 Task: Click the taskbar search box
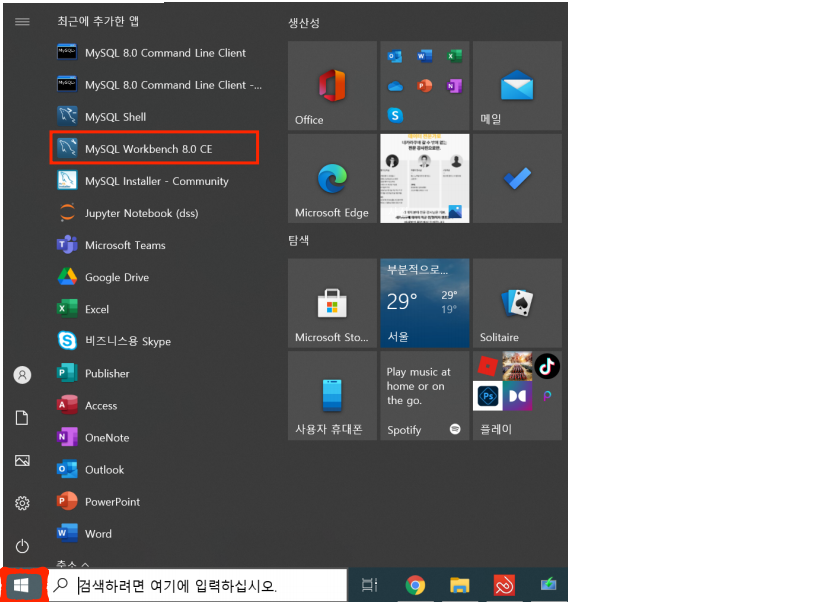tap(198, 585)
